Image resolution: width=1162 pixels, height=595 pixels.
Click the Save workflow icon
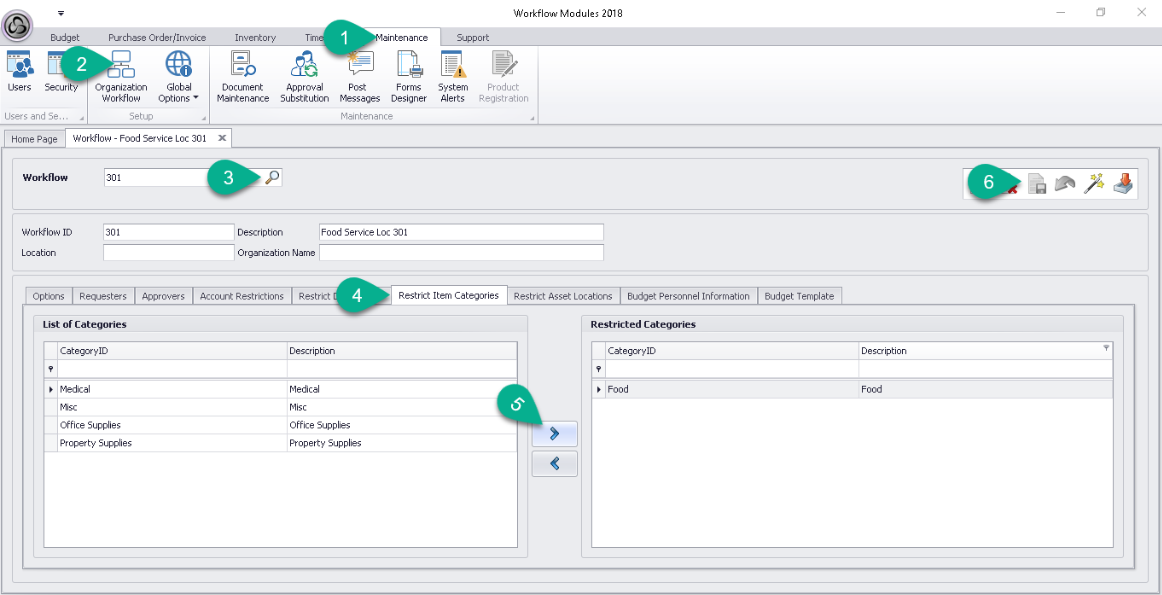[1038, 184]
